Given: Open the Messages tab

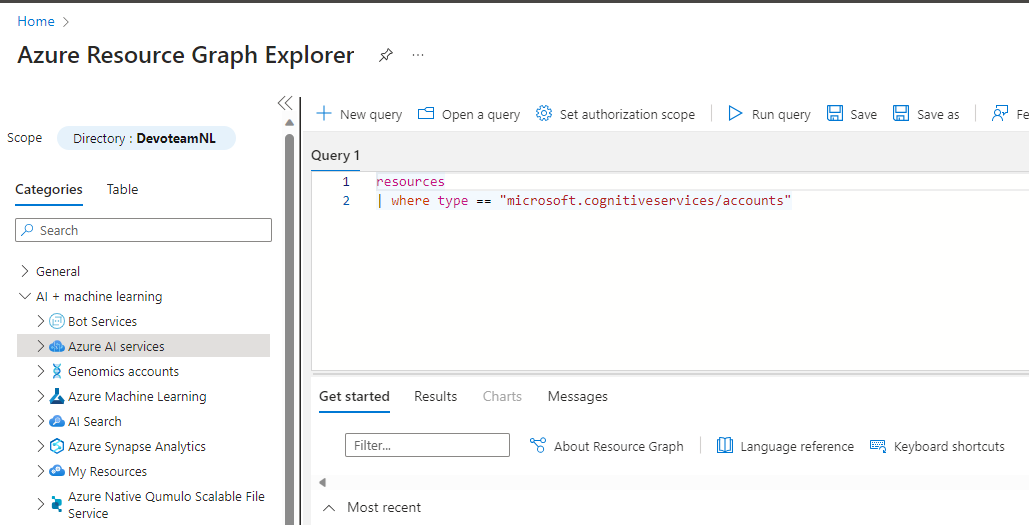Looking at the screenshot, I should [x=578, y=396].
